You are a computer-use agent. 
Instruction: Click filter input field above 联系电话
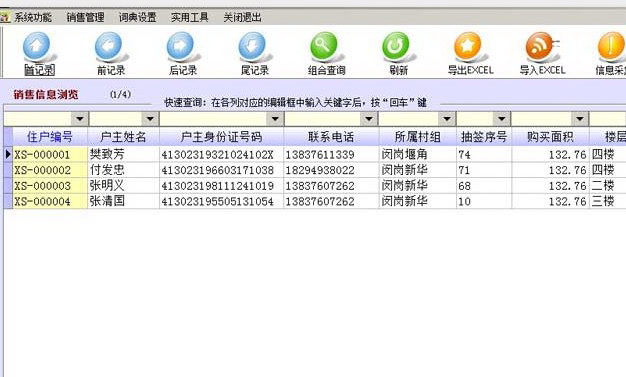[x=323, y=119]
